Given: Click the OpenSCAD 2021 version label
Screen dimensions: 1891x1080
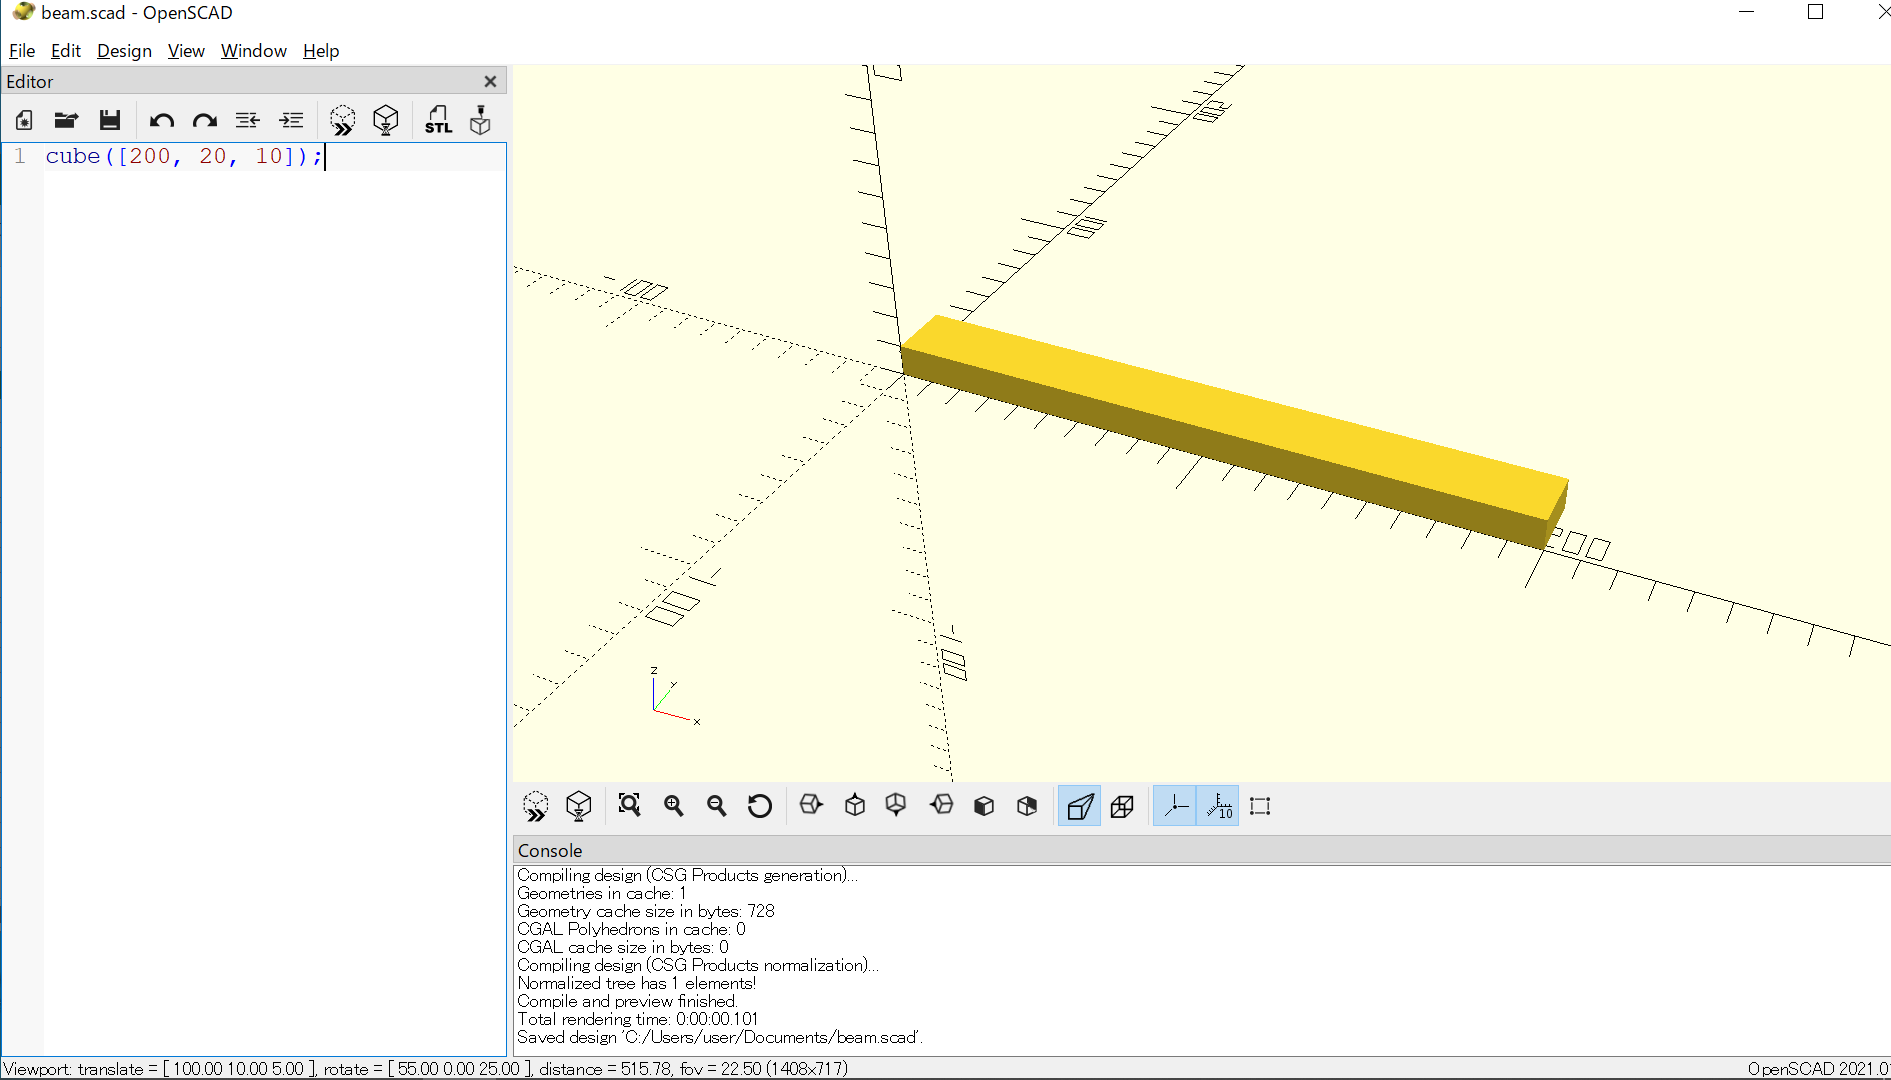Looking at the screenshot, I should coord(1818,1069).
